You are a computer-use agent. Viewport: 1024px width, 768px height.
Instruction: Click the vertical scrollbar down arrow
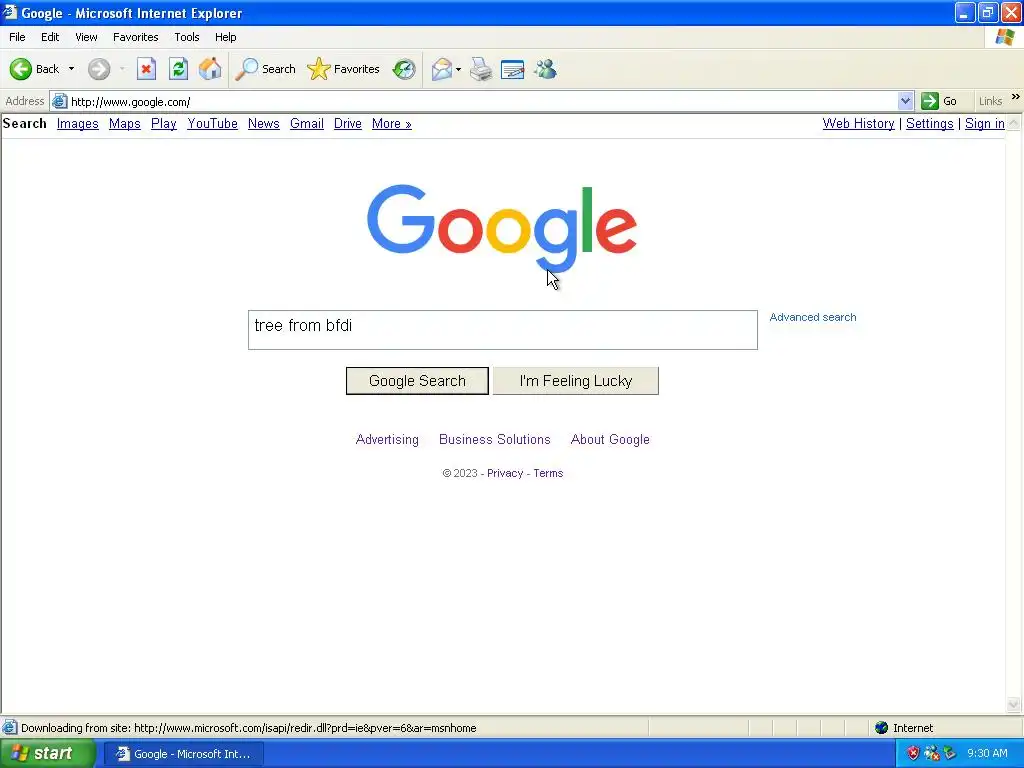pyautogui.click(x=1014, y=704)
